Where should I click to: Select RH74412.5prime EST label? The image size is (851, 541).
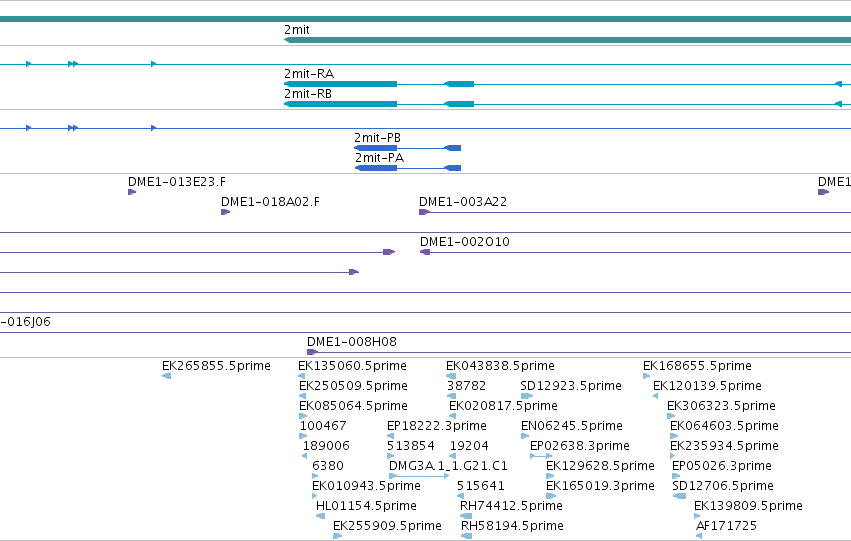coord(511,506)
